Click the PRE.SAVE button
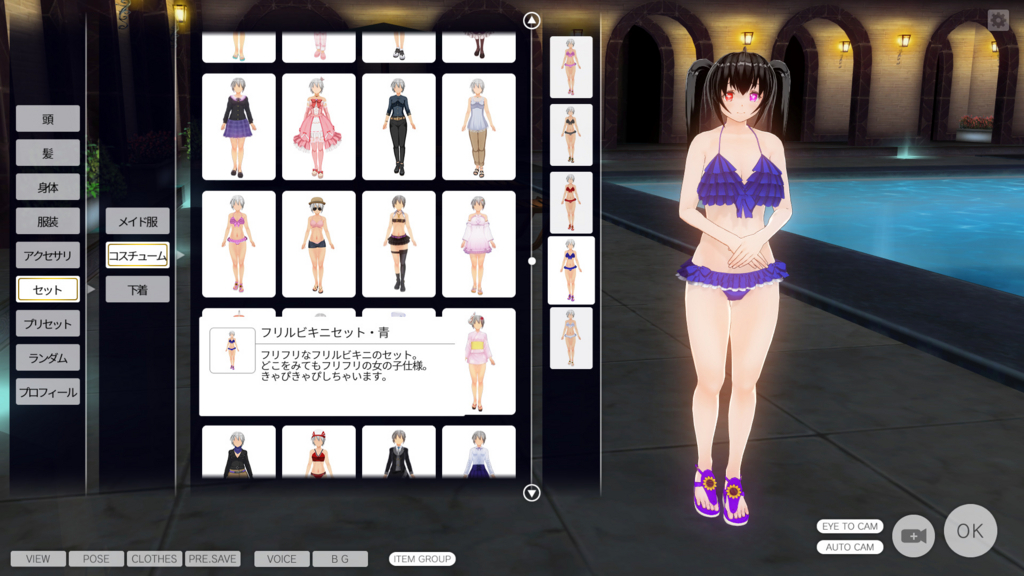The width and height of the screenshot is (1024, 576). [x=212, y=559]
